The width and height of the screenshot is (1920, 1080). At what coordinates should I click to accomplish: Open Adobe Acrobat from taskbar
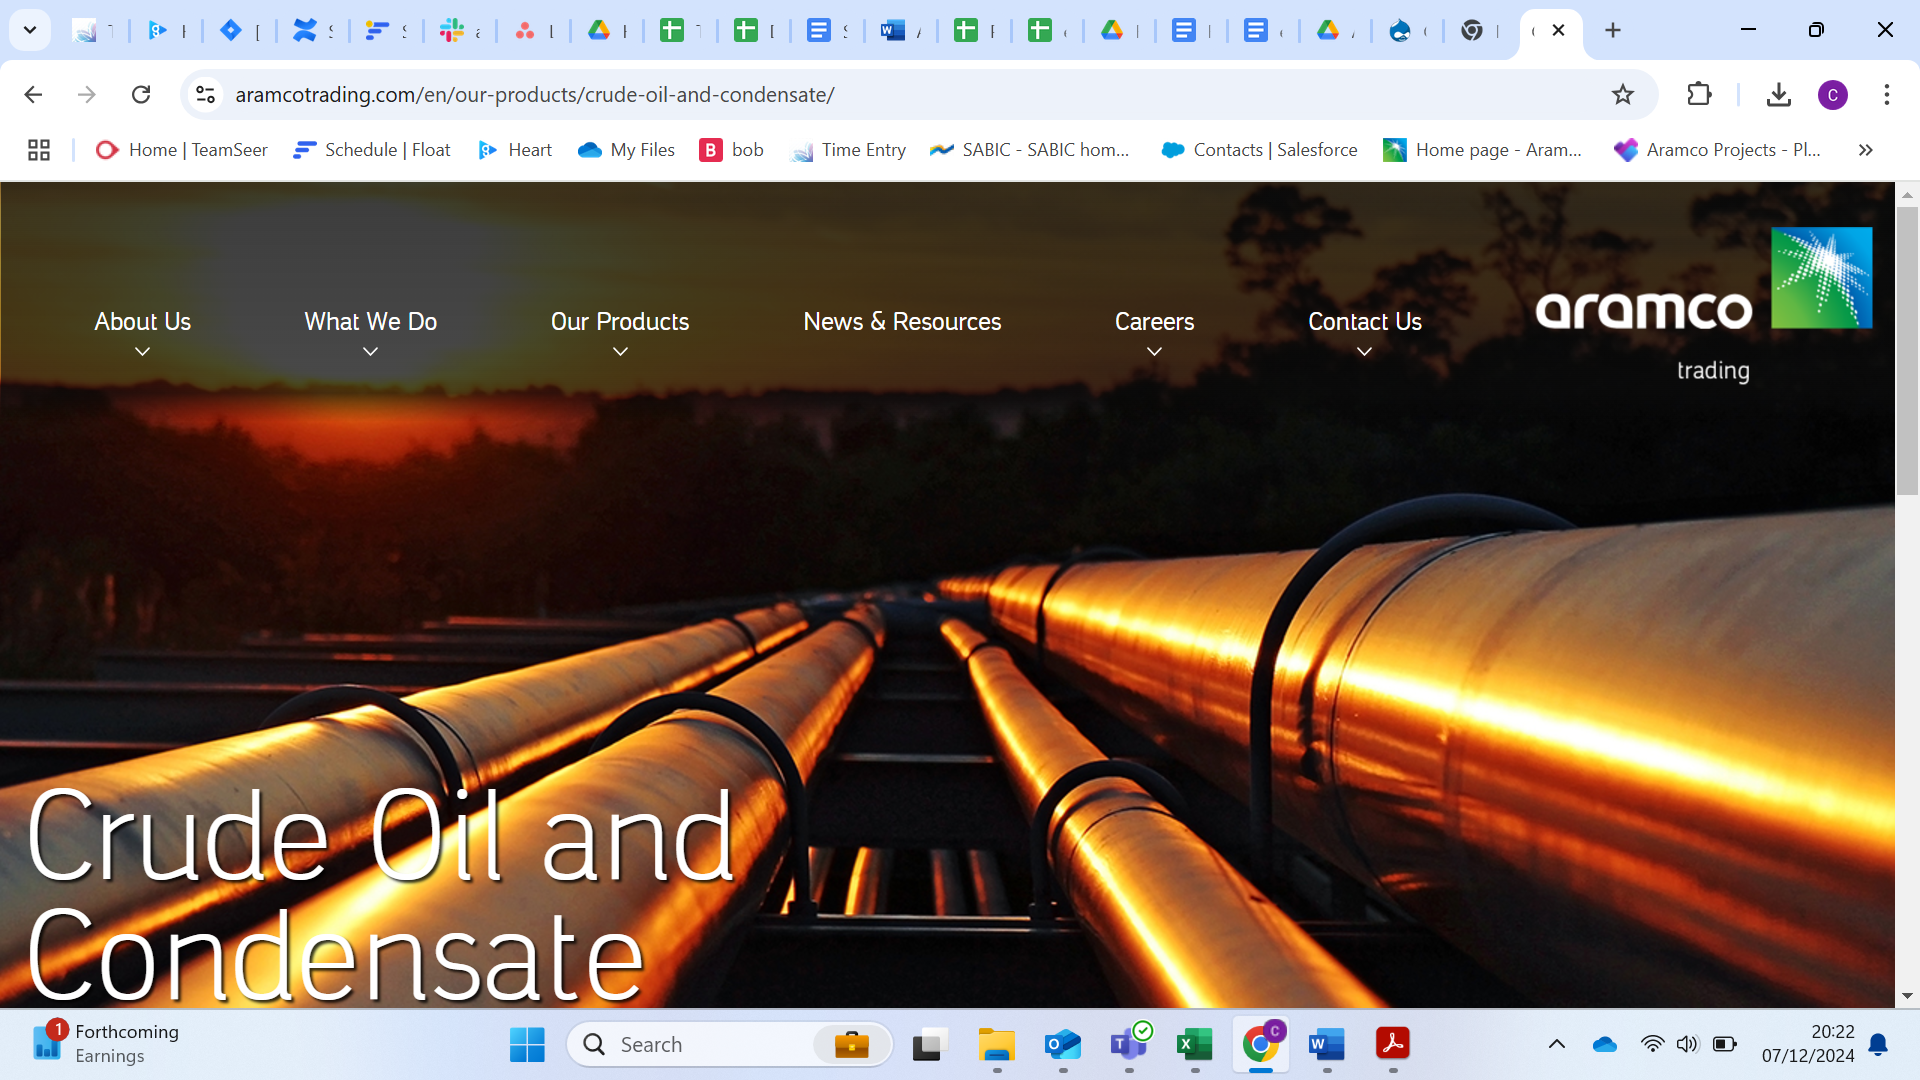point(1392,1045)
